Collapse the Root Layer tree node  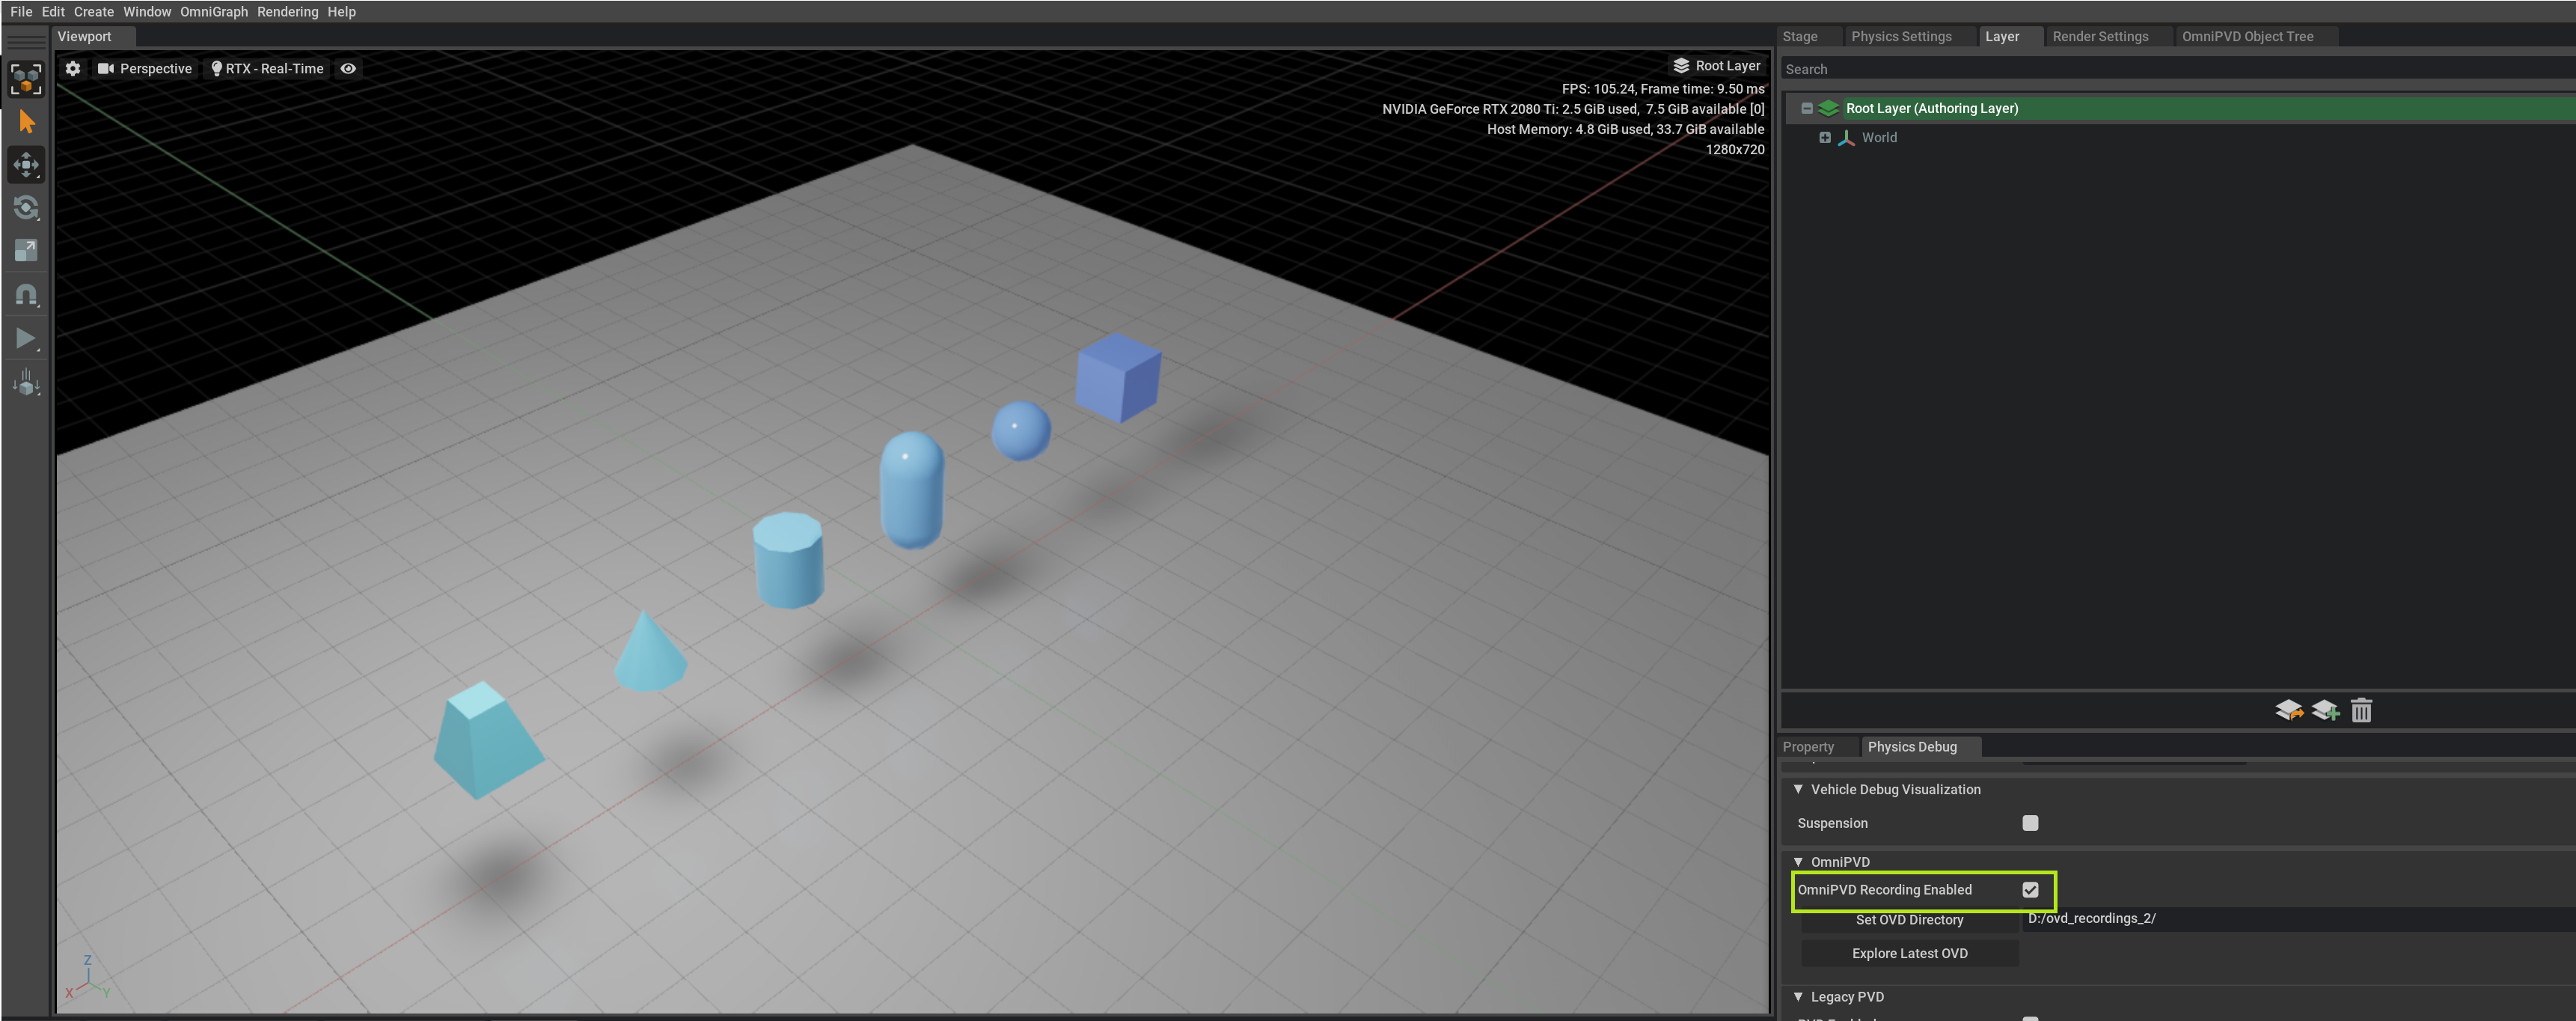click(1807, 108)
